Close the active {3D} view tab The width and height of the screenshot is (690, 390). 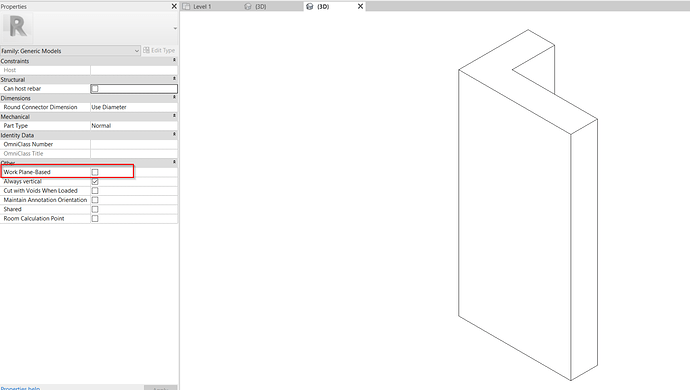pyautogui.click(x=360, y=6)
